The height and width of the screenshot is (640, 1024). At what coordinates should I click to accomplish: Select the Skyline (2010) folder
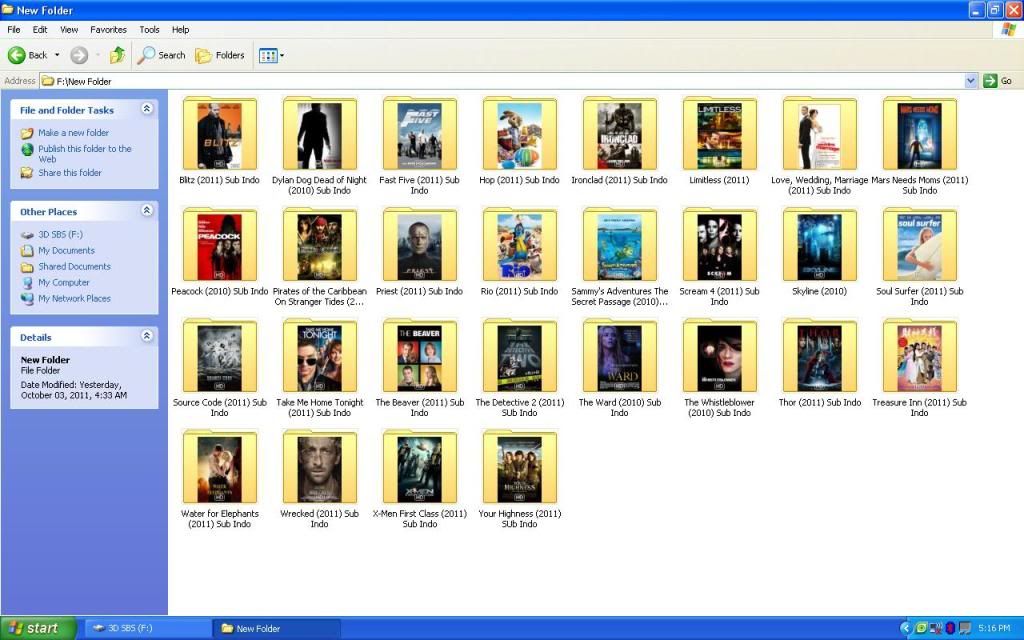820,252
